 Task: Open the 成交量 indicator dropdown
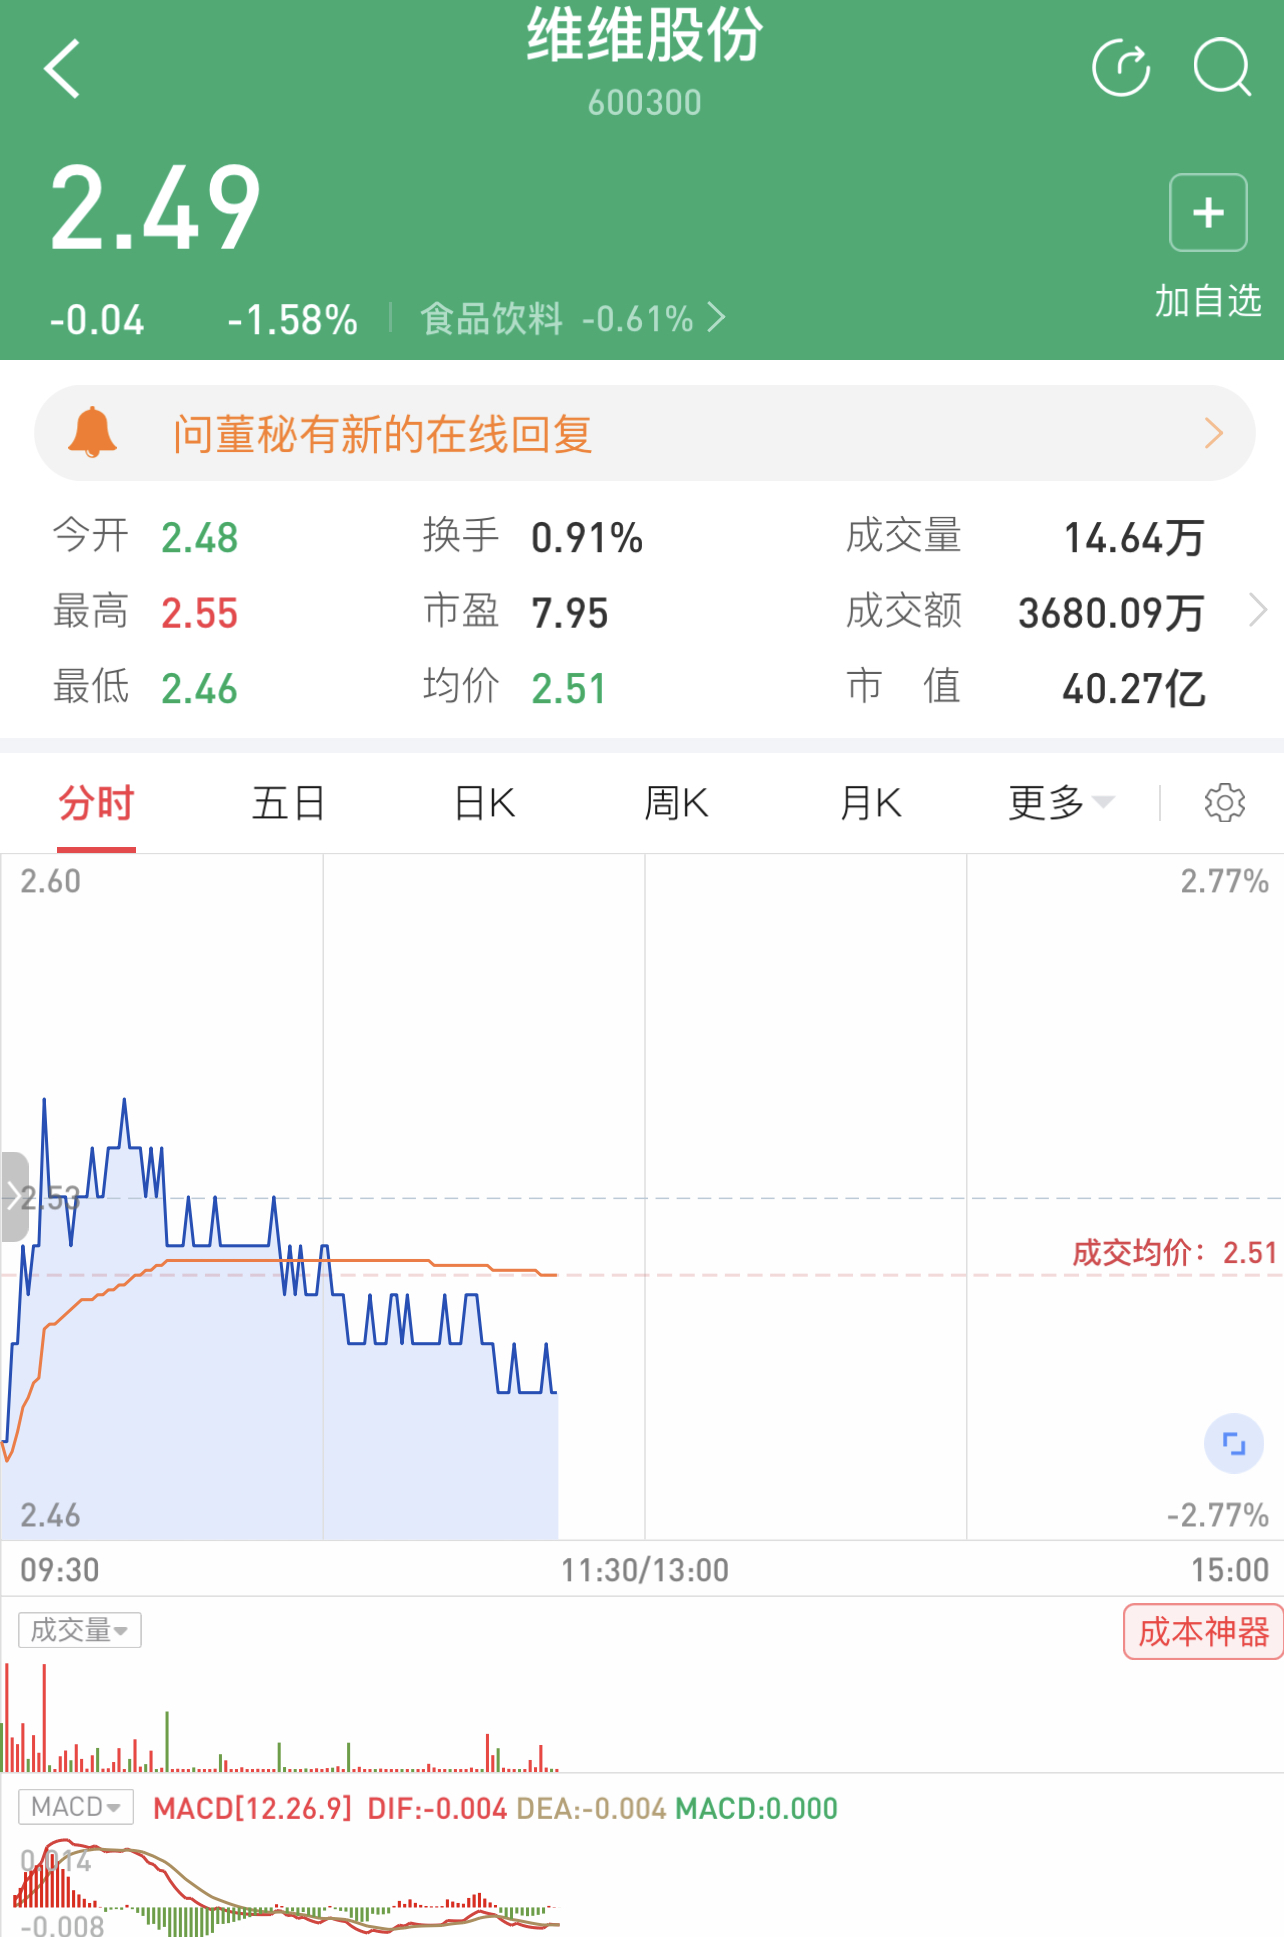80,1630
